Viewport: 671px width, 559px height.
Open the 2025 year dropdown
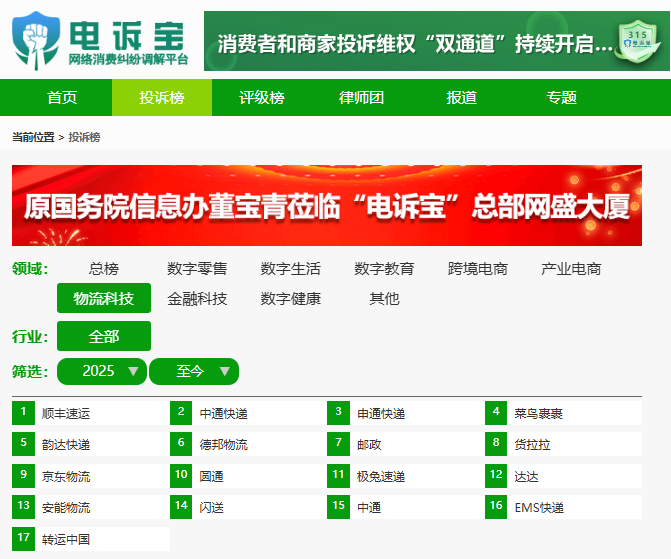point(102,371)
